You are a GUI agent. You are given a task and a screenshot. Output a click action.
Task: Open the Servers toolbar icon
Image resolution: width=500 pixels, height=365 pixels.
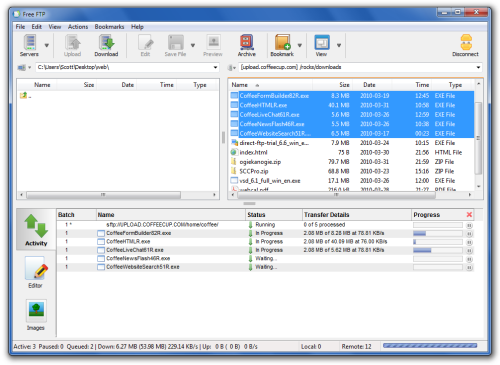tap(29, 45)
